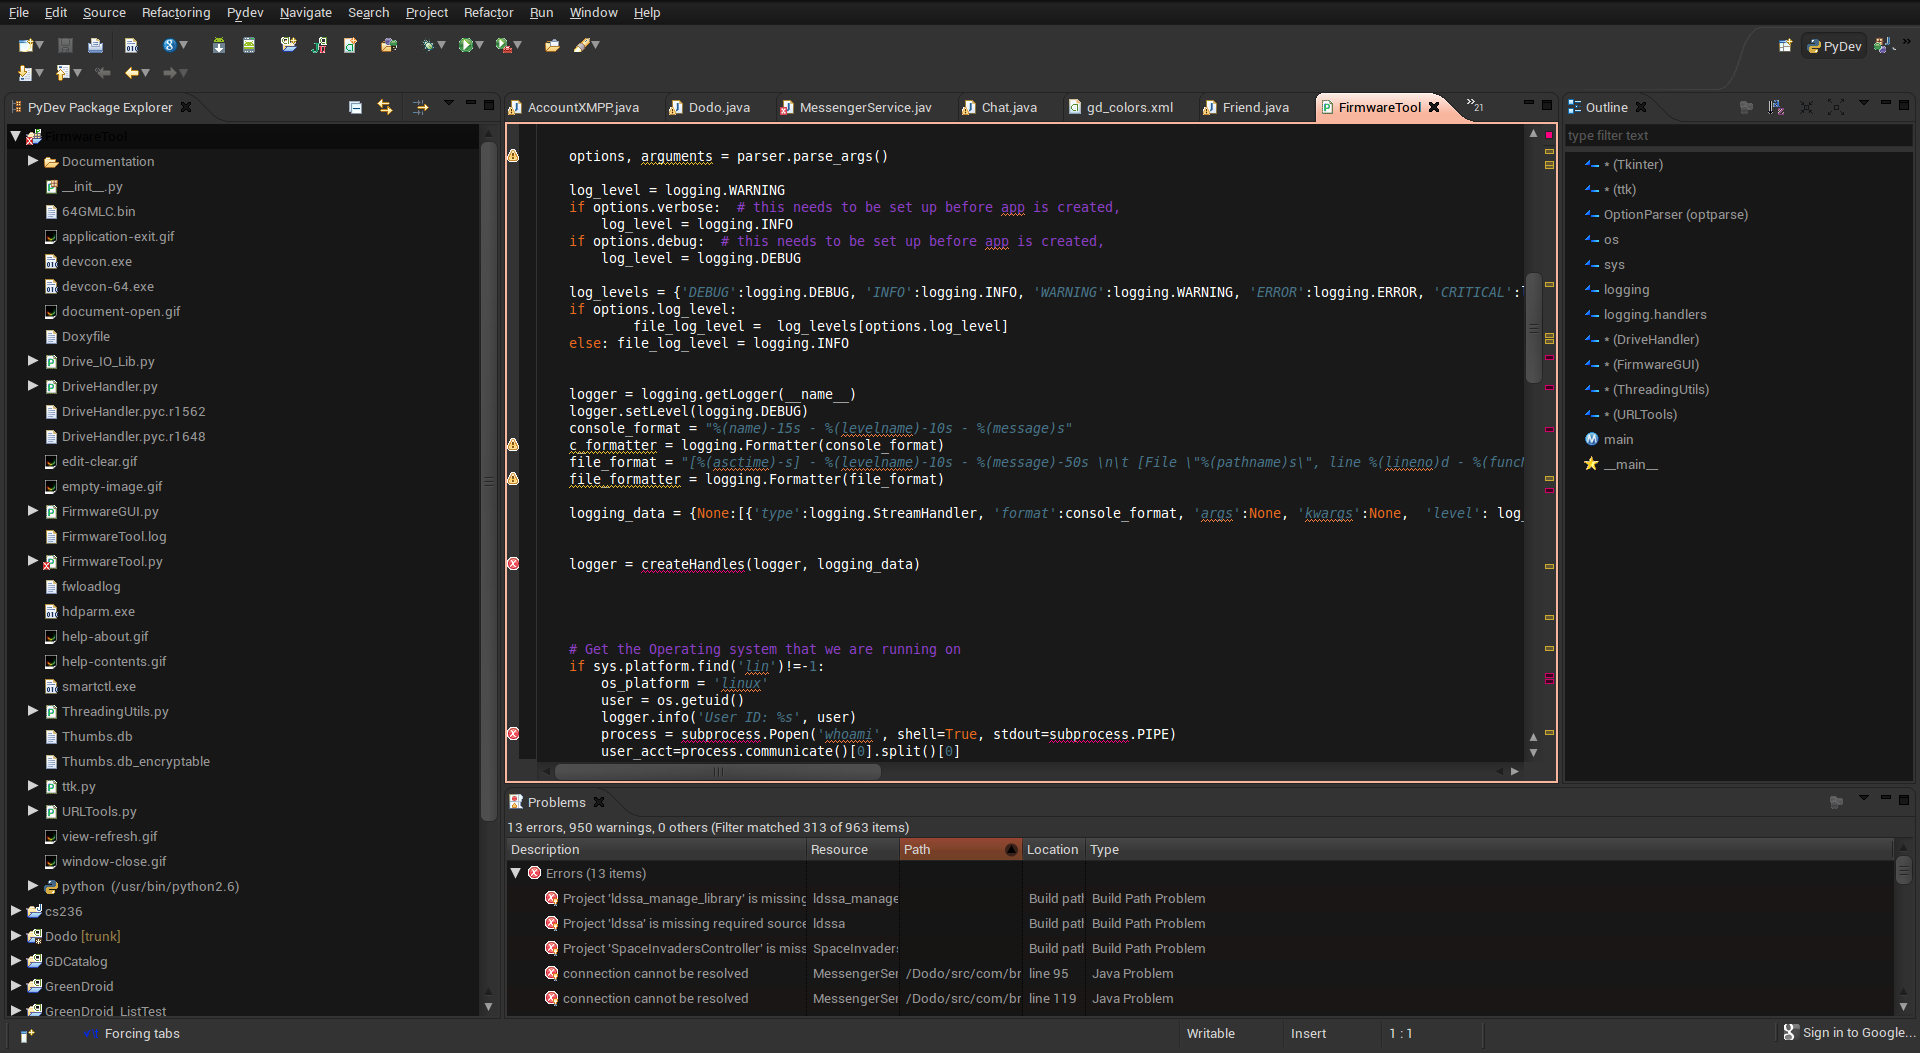This screenshot has width=1920, height=1053.
Task: Collapse all in PyDev Package Explorer
Action: click(x=355, y=107)
